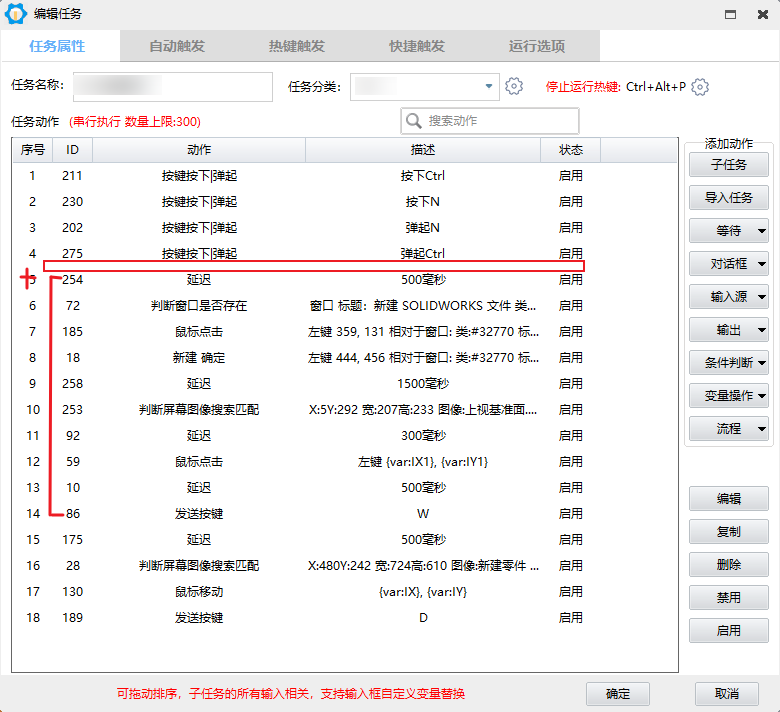The height and width of the screenshot is (712, 780).
Task: Expand the 任务分类 dropdown
Action: (x=489, y=87)
